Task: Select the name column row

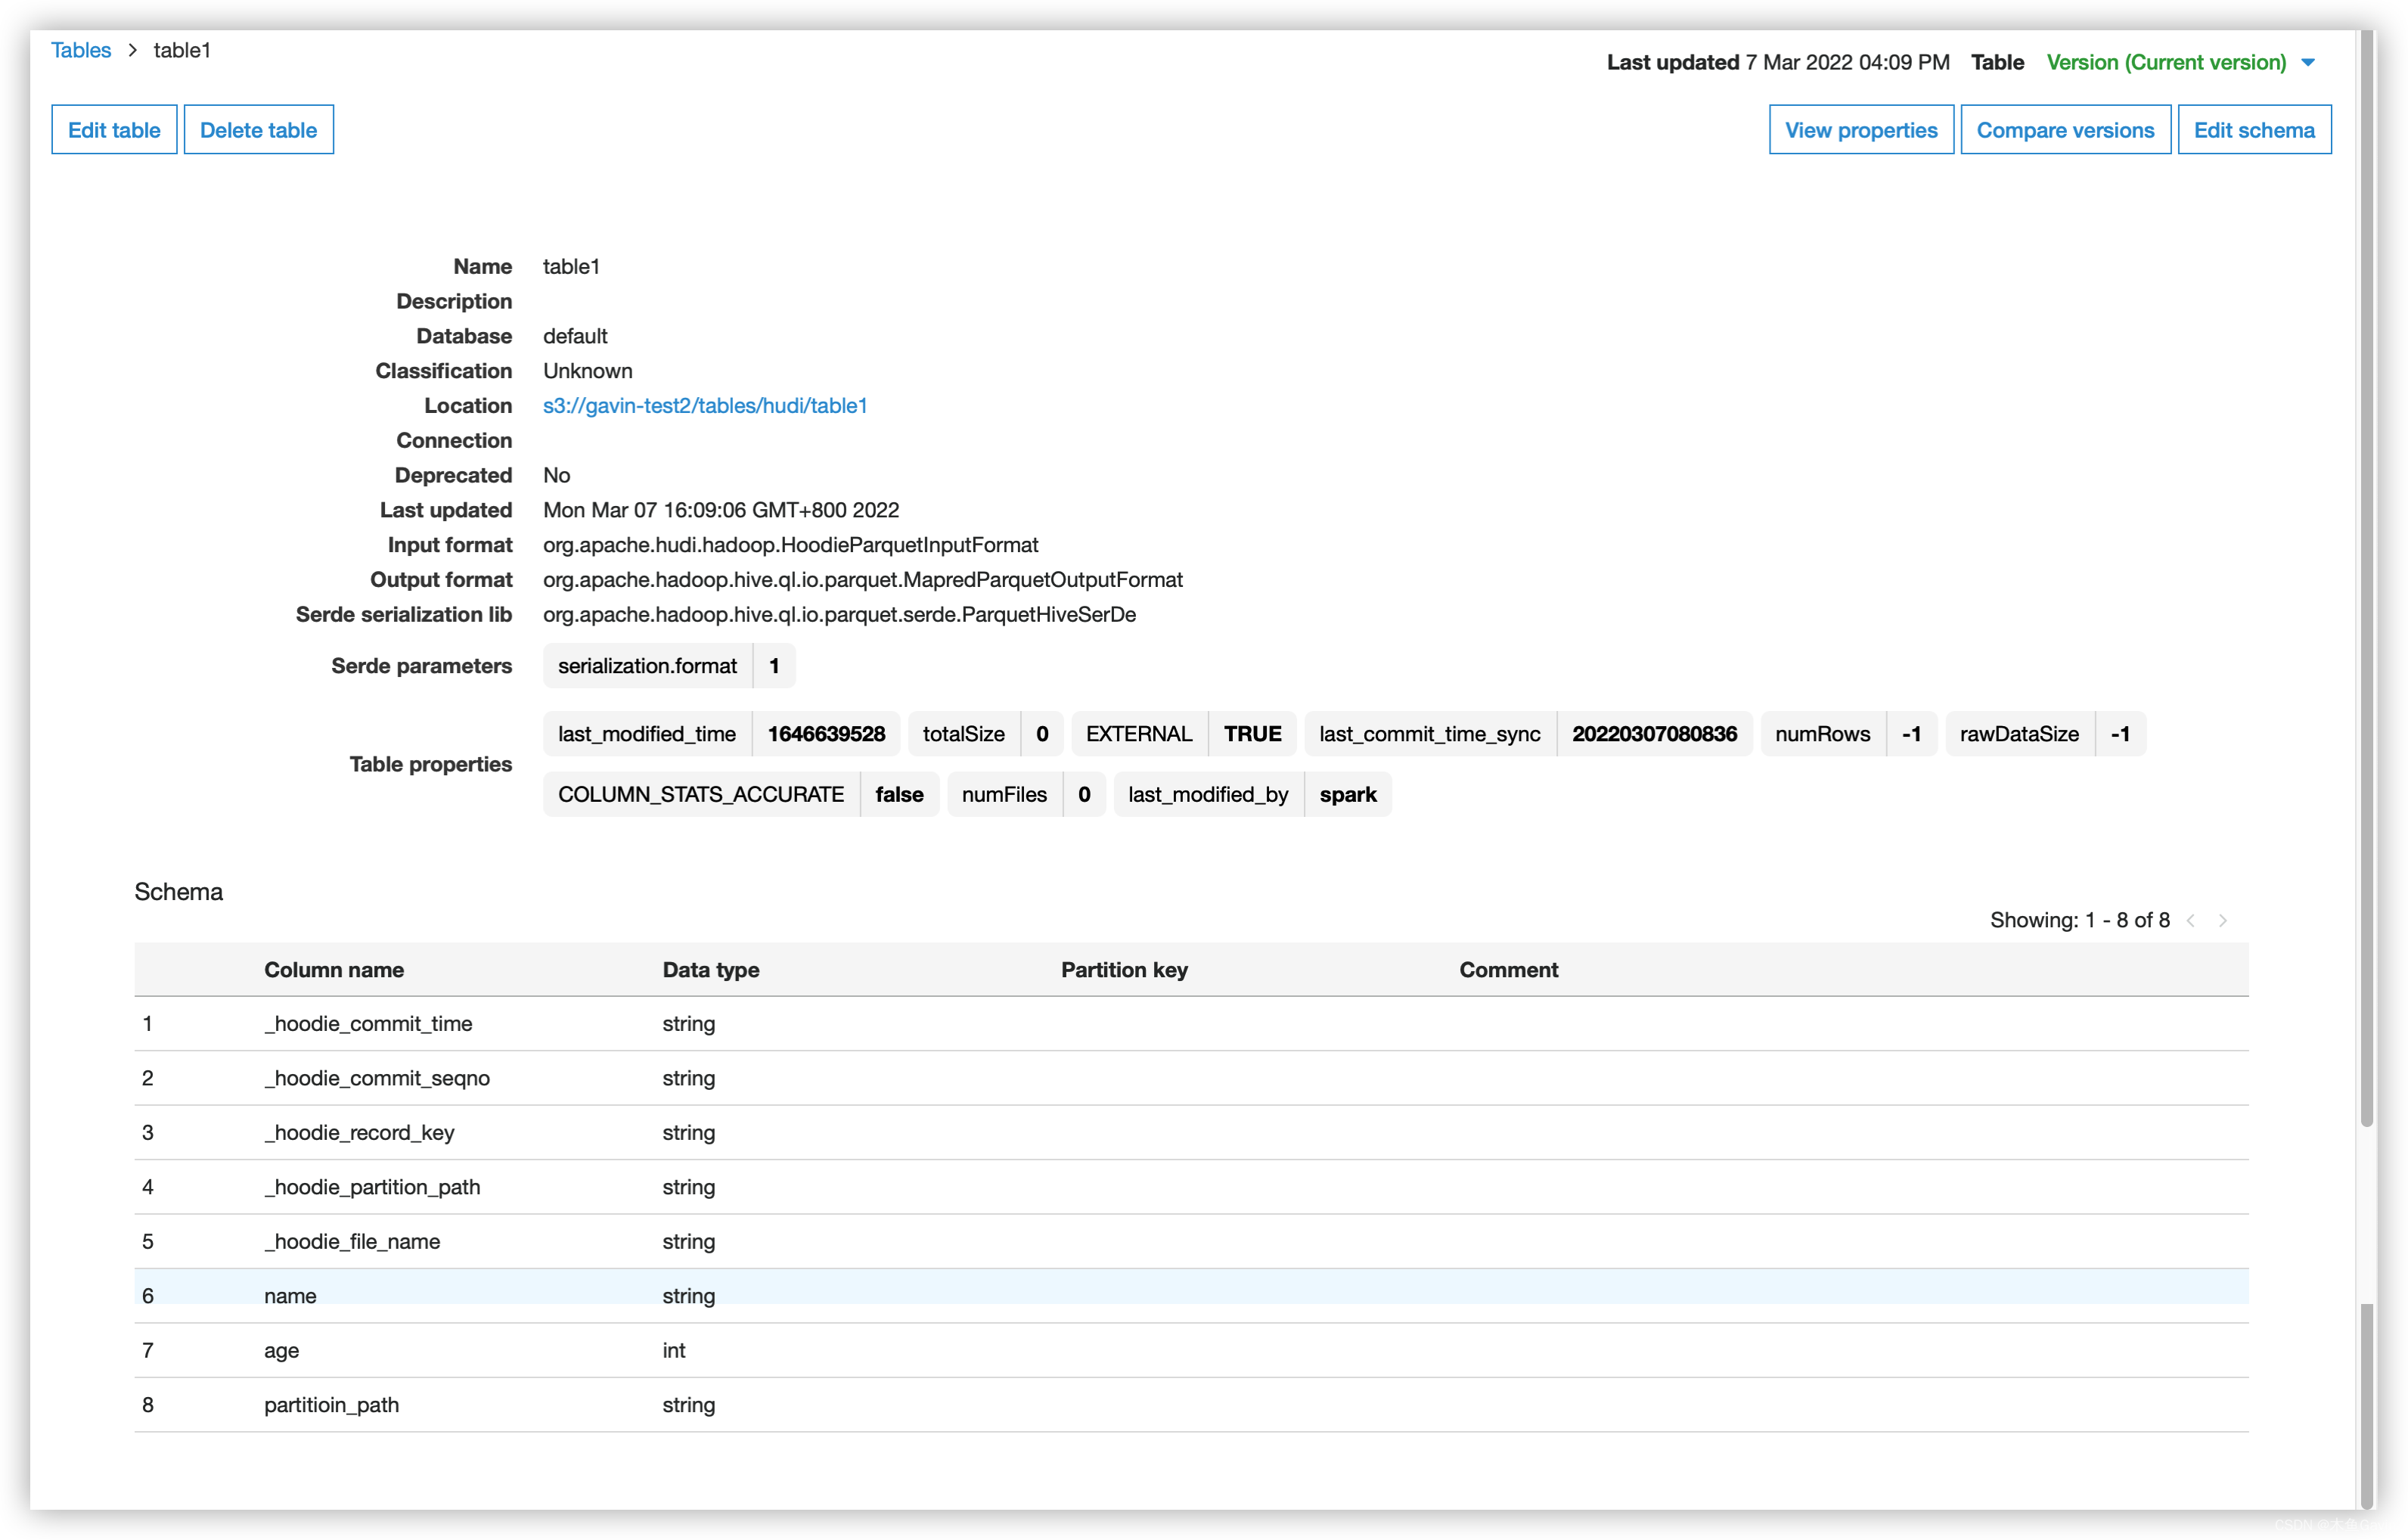Action: point(290,1295)
